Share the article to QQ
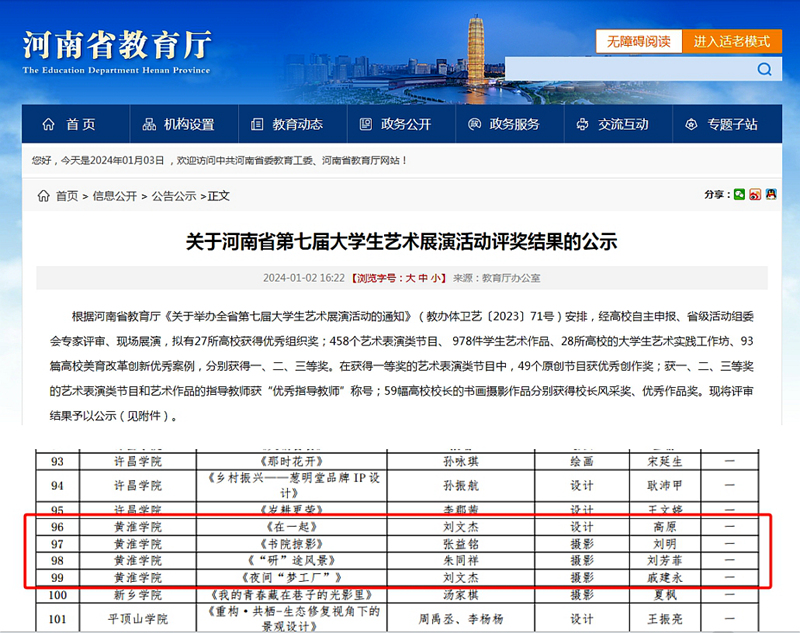The image size is (800, 633). (771, 195)
